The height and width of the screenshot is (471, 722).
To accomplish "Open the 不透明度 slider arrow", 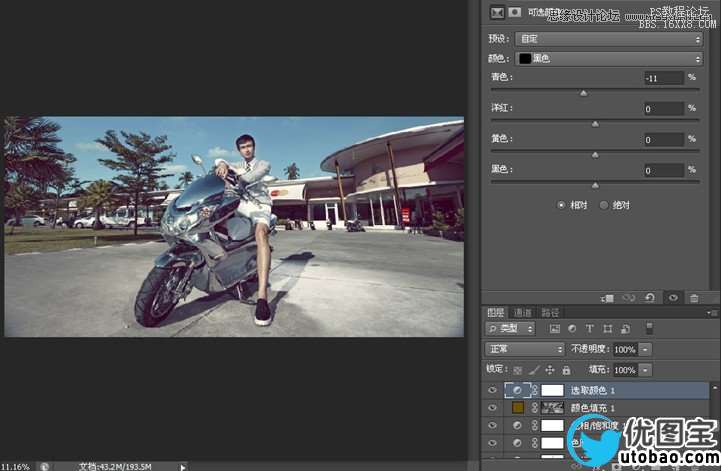I will coord(645,349).
